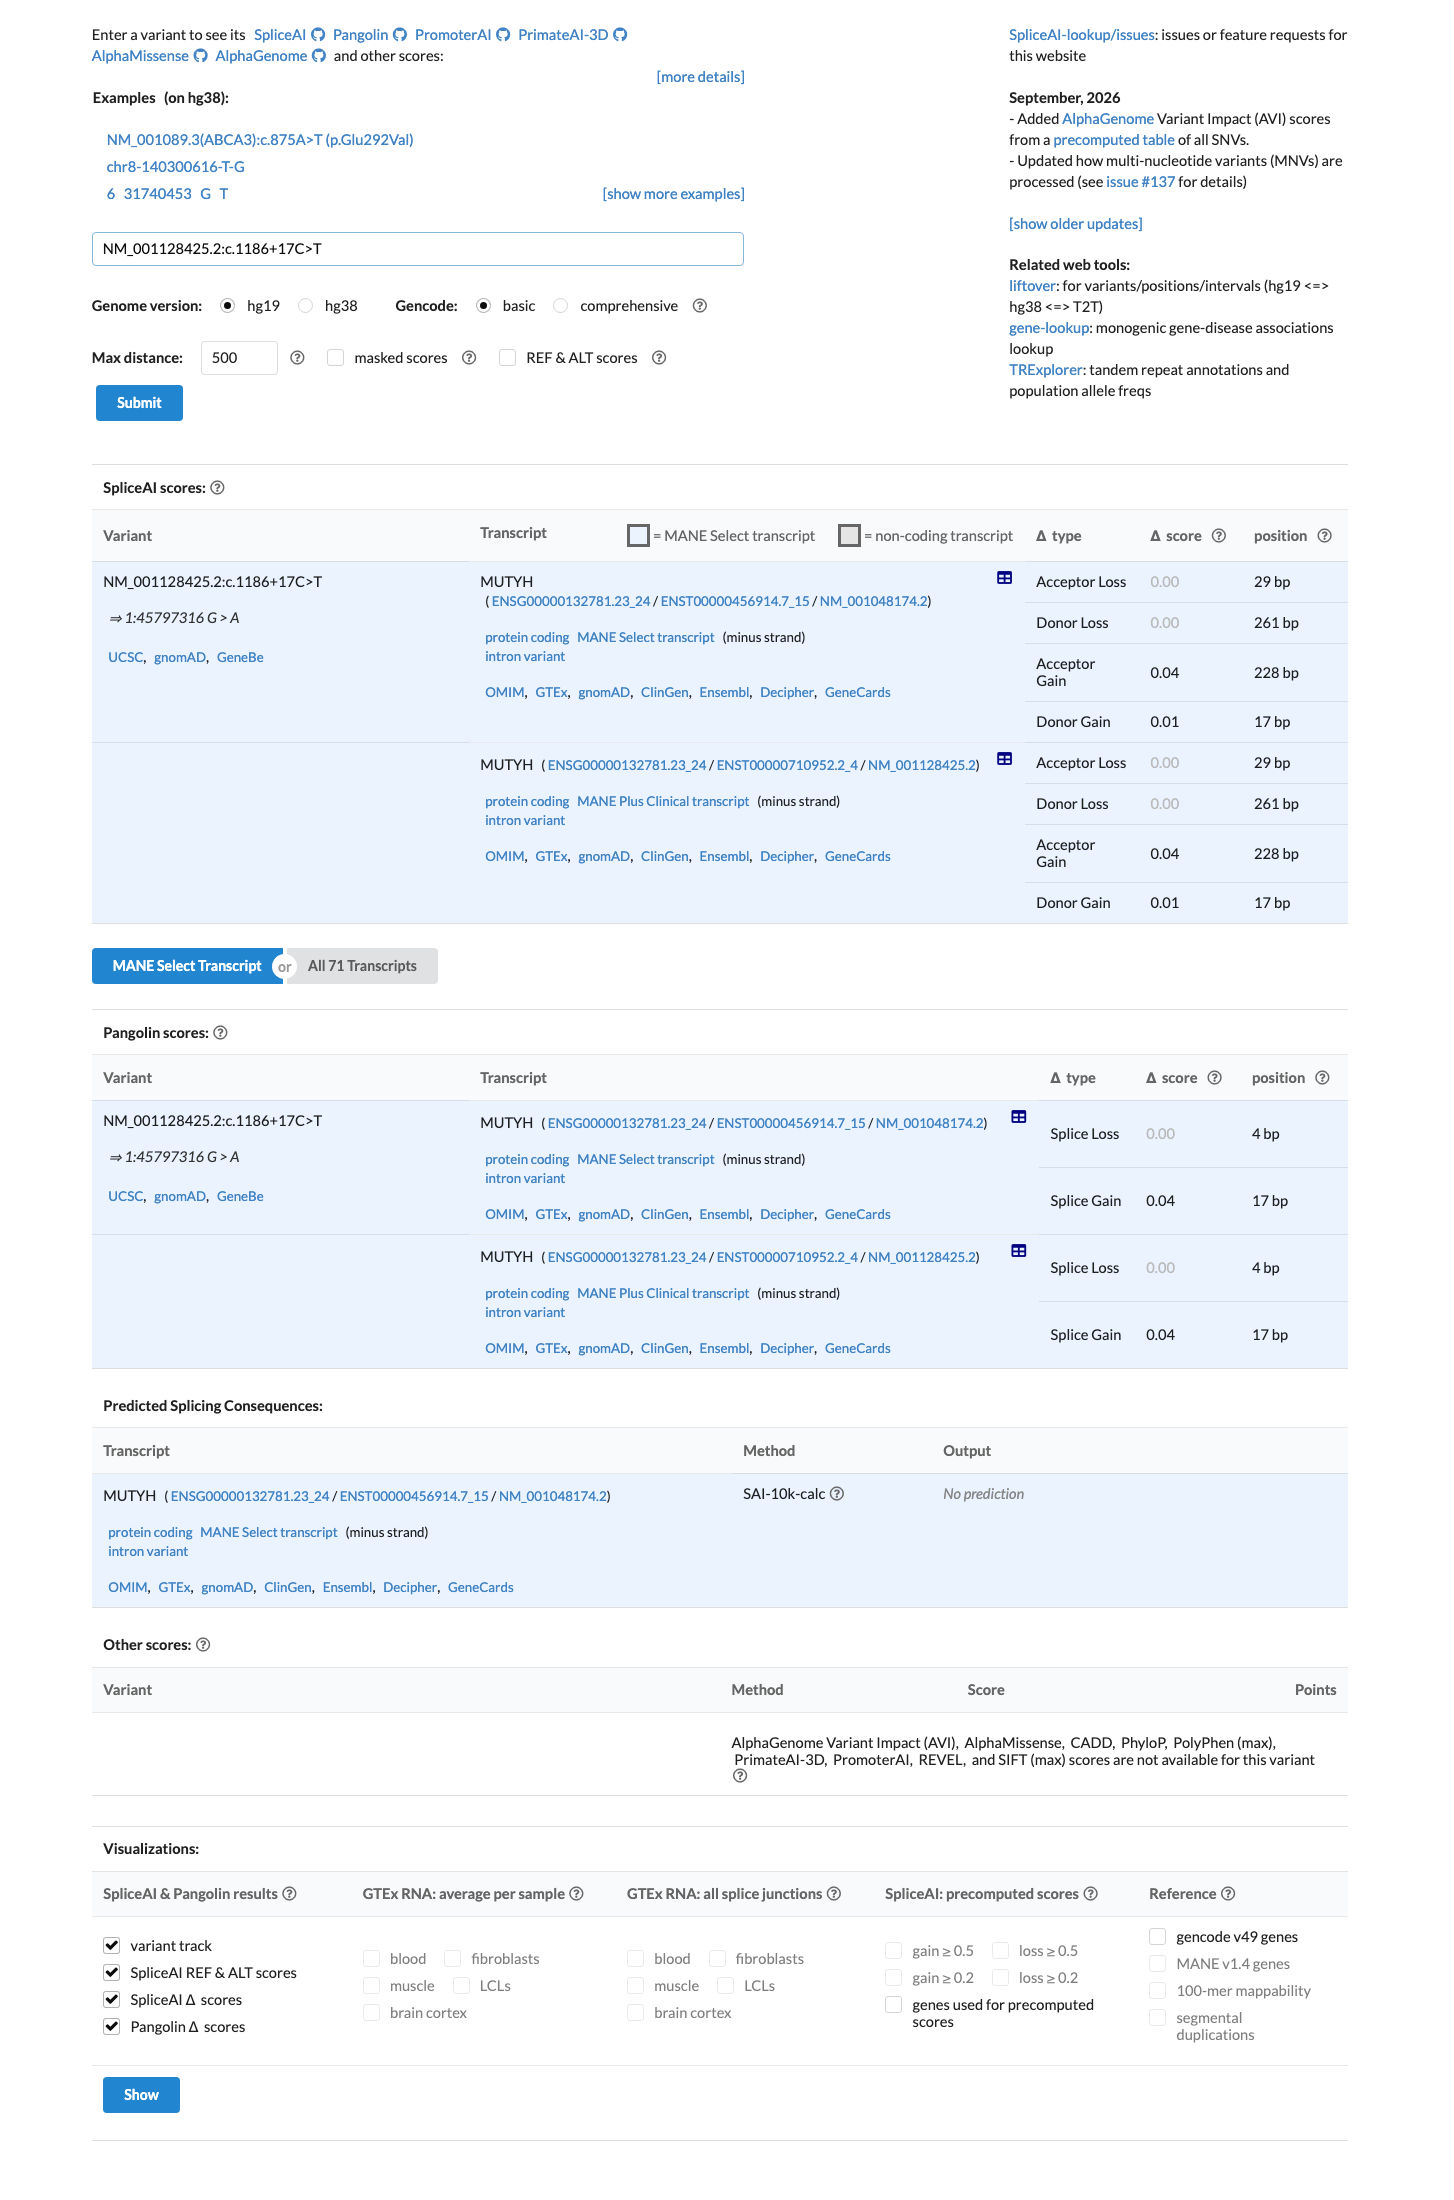Open the SpliceAI-lookup/issues link

click(x=1082, y=35)
